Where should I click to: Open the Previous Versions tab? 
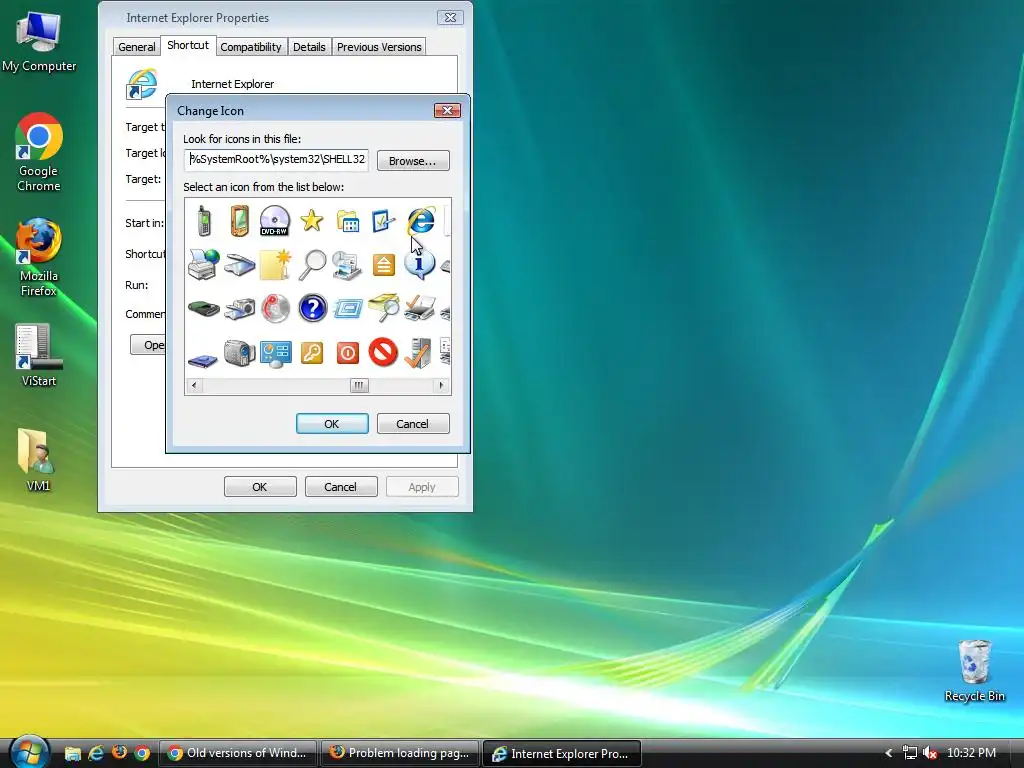[379, 47]
